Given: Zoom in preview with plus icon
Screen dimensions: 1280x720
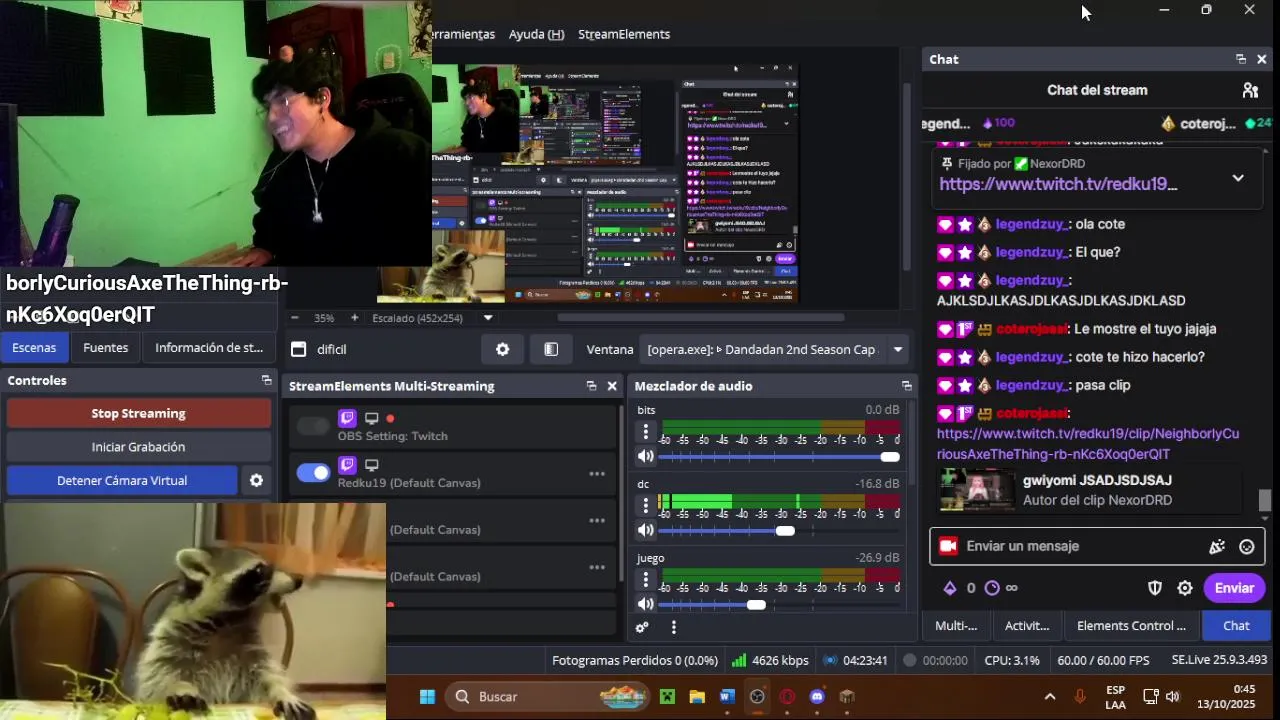Looking at the screenshot, I should [x=354, y=318].
